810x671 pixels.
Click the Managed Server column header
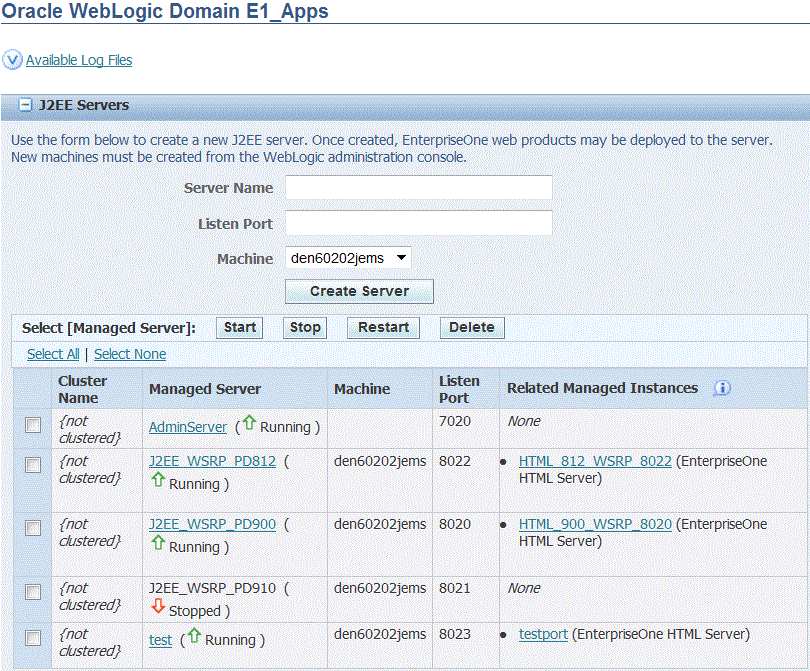click(205, 389)
